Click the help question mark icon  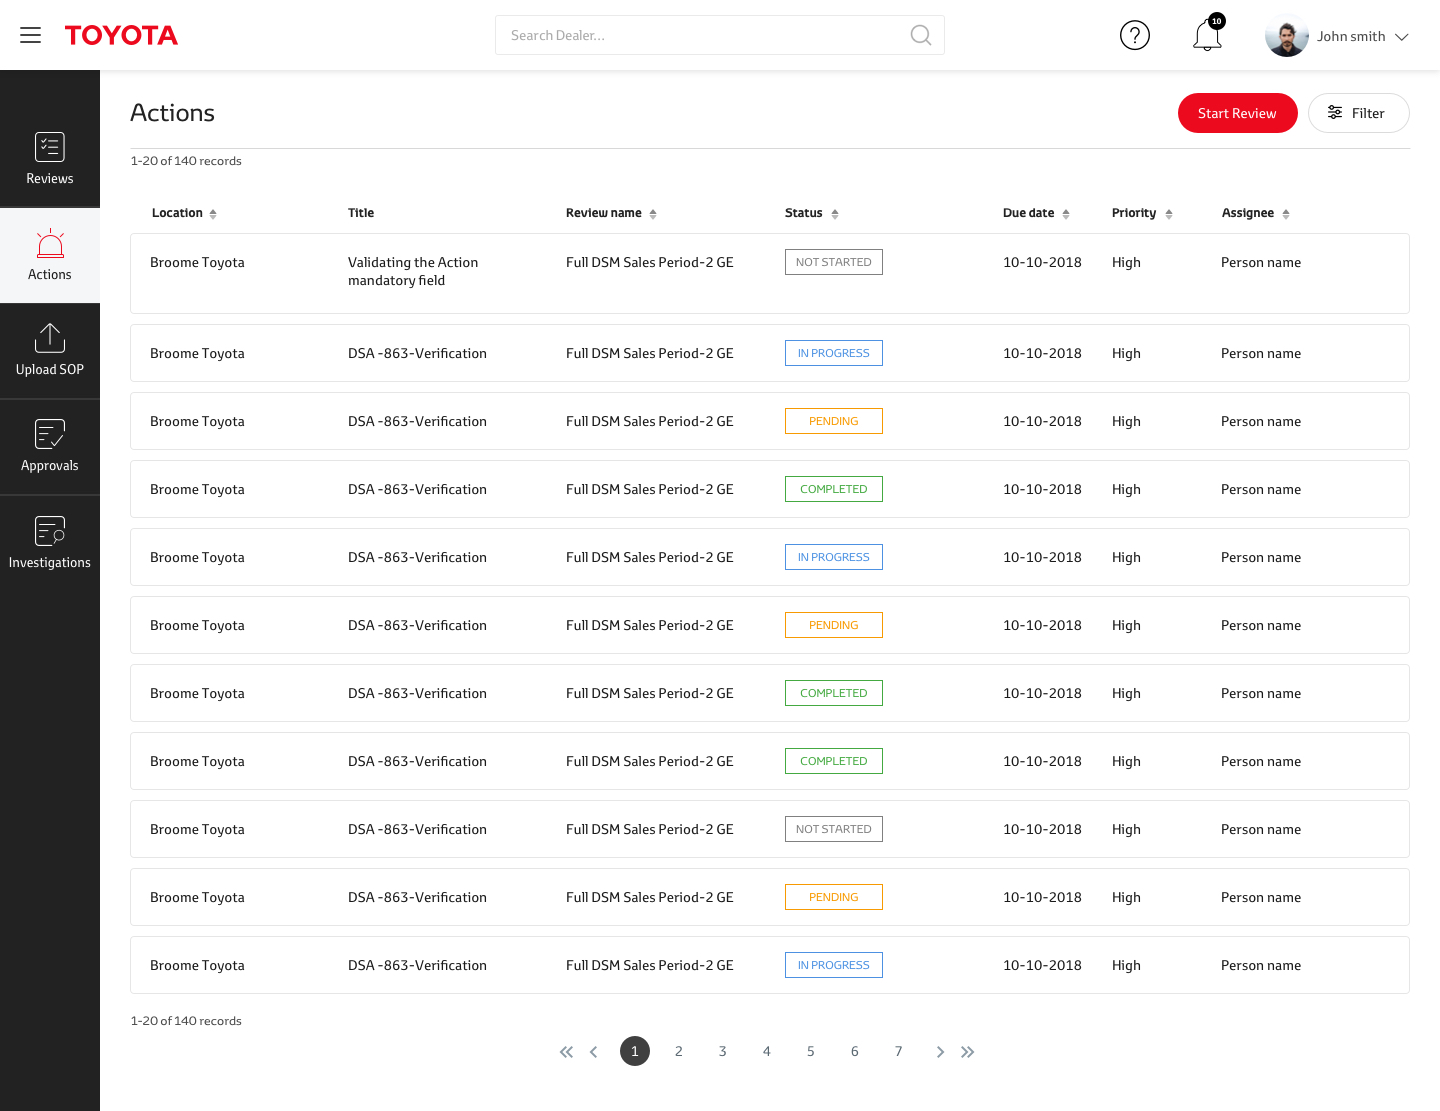(1134, 35)
